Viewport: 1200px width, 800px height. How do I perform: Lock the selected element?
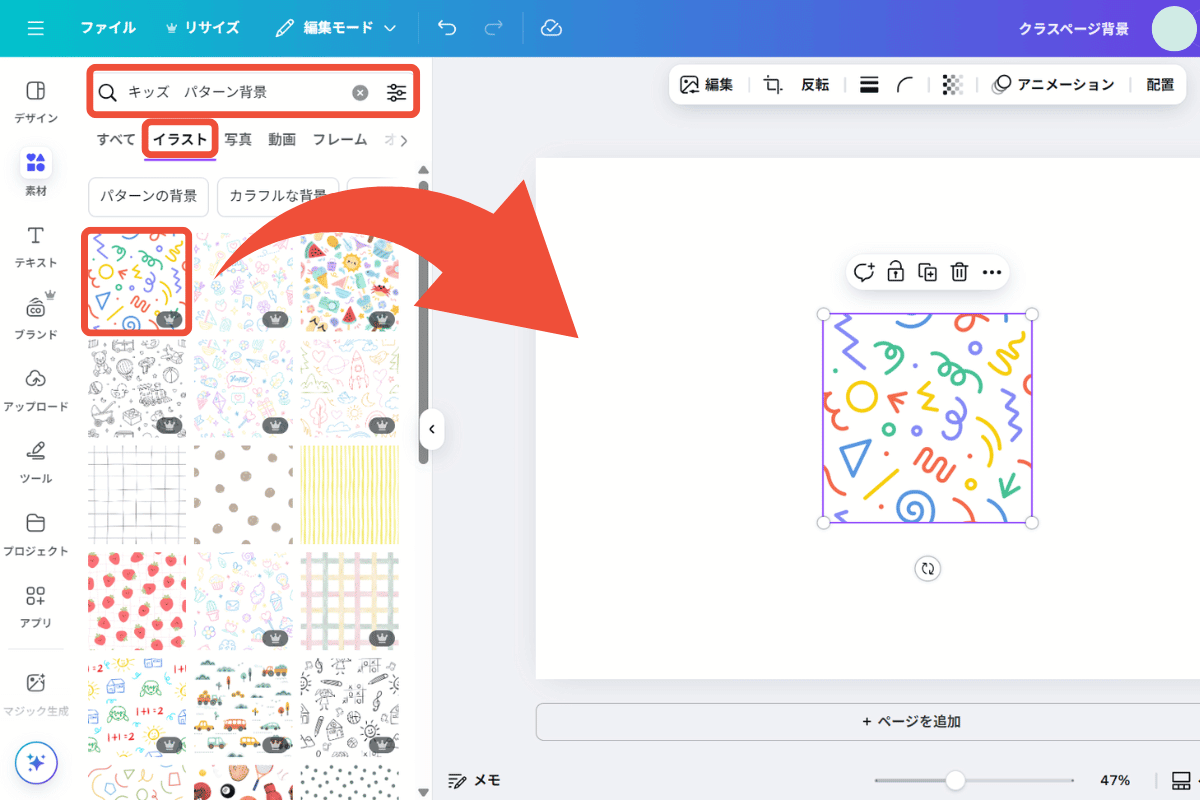tap(896, 271)
